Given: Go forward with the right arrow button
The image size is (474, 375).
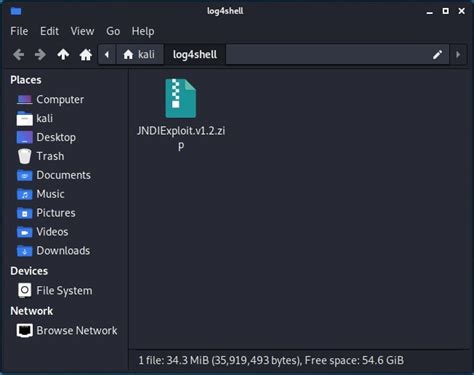Looking at the screenshot, I should coord(40,54).
